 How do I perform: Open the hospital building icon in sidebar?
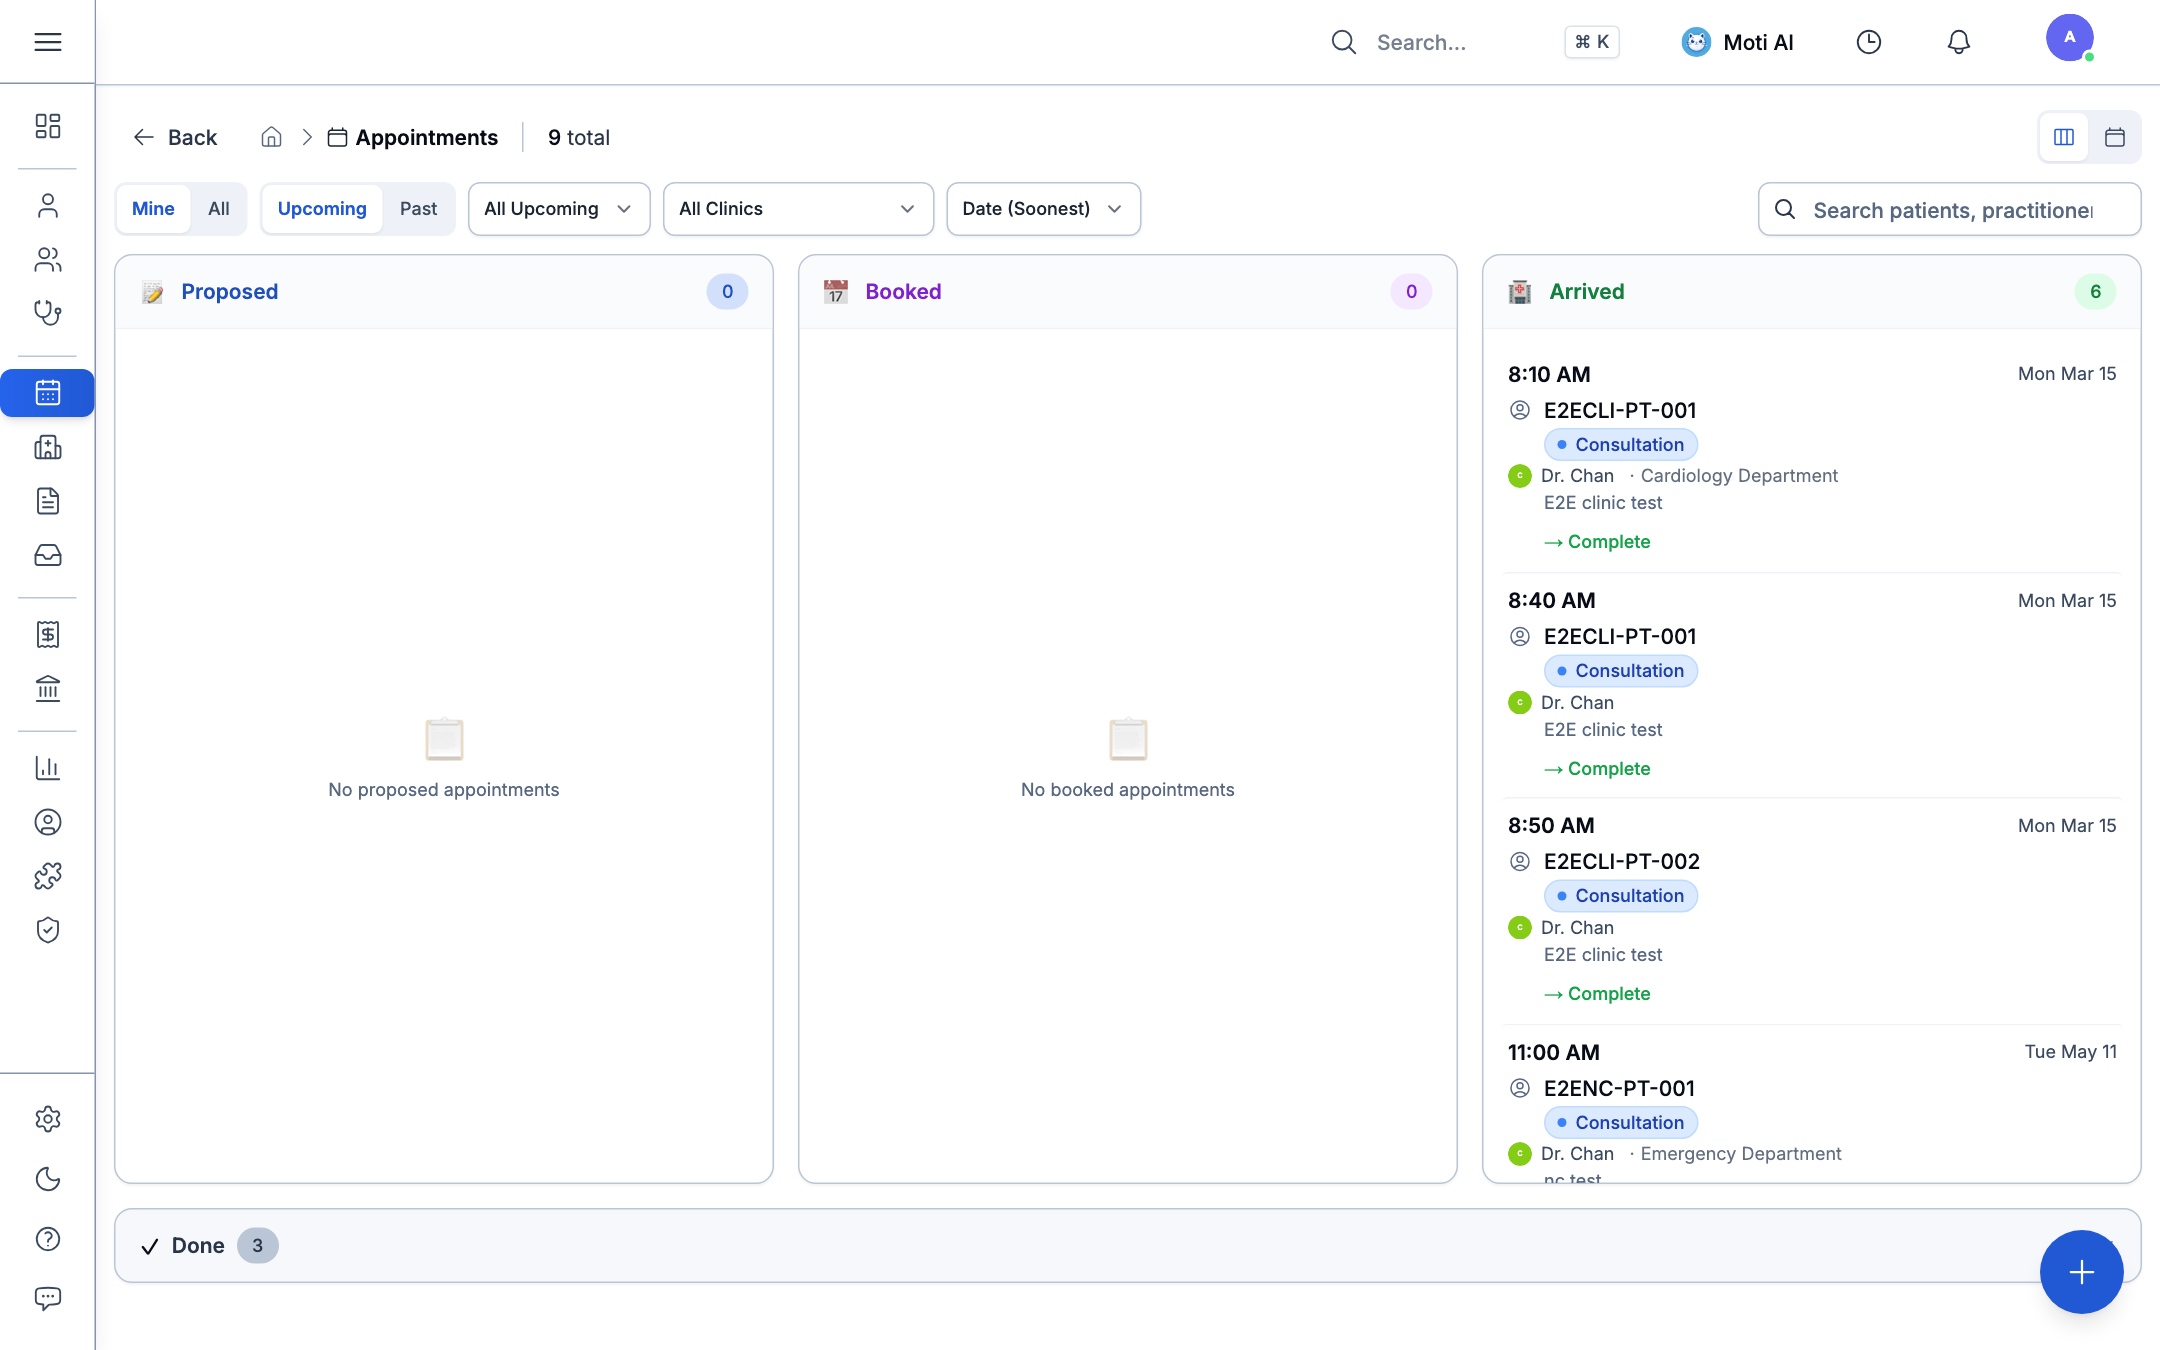pyautogui.click(x=47, y=447)
